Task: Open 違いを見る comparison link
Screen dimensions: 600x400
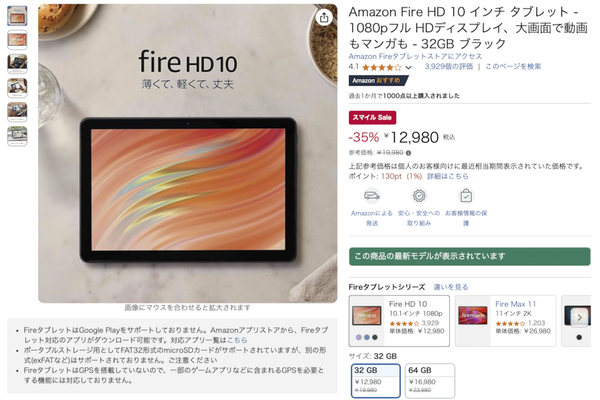Action: point(450,287)
